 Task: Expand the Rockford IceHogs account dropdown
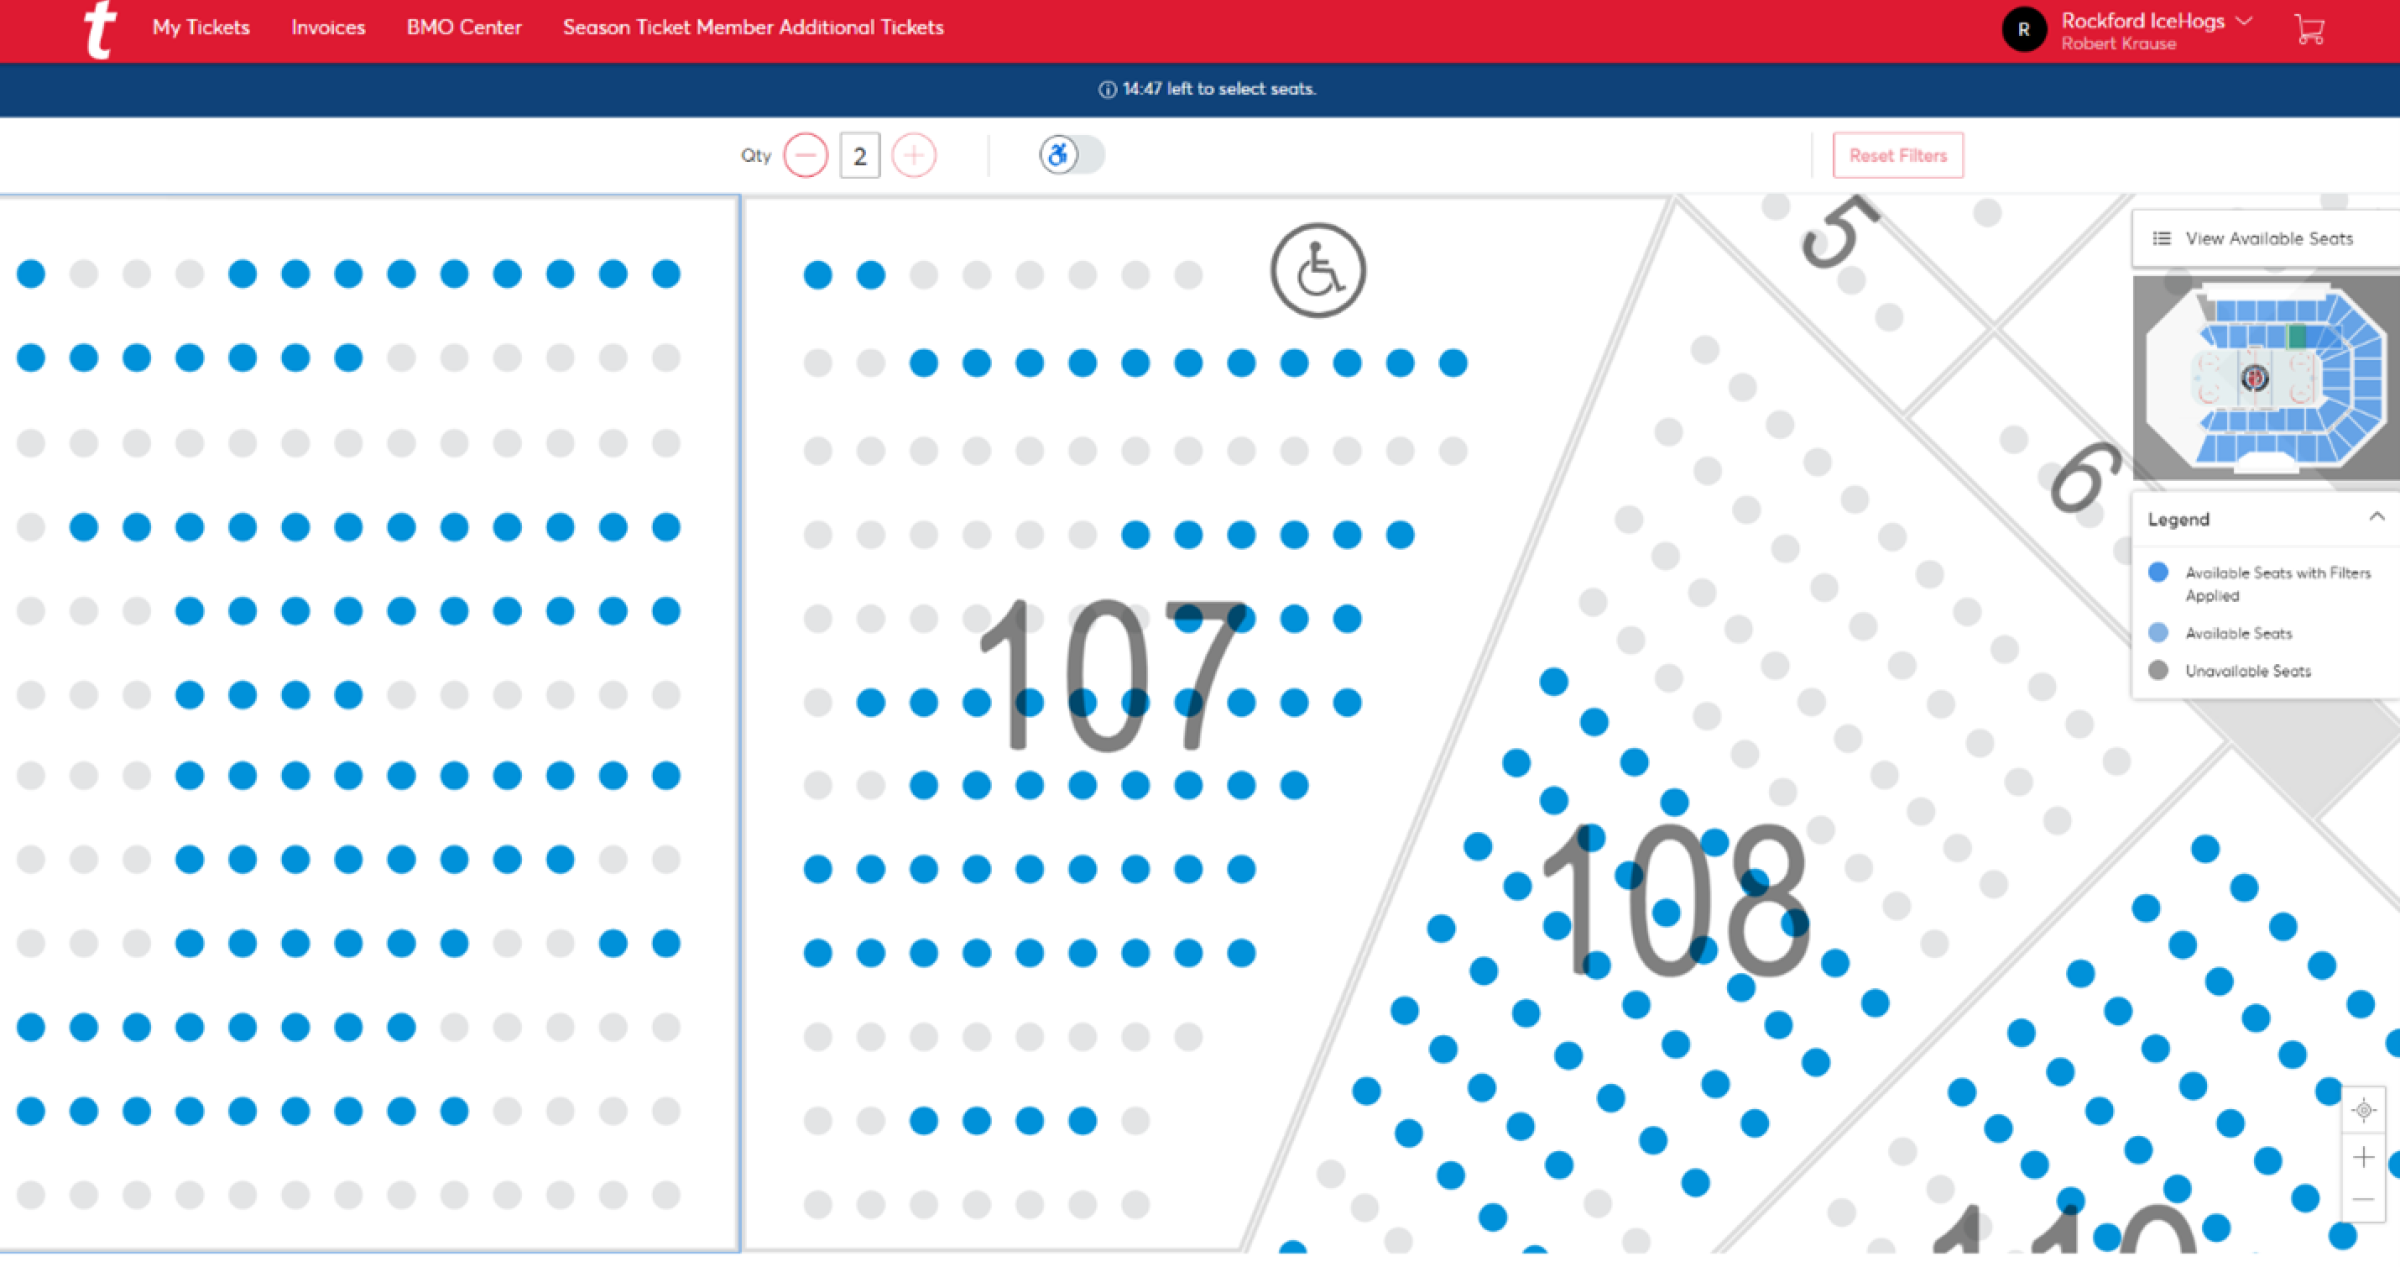2244,20
